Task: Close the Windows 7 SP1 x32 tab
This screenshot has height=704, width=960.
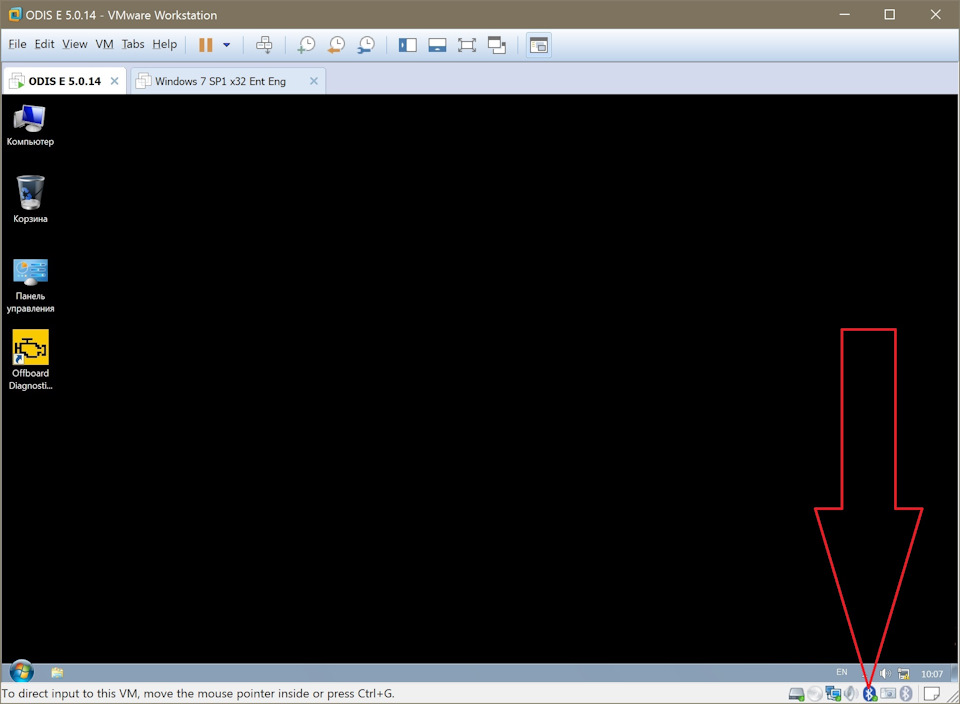Action: pyautogui.click(x=313, y=81)
